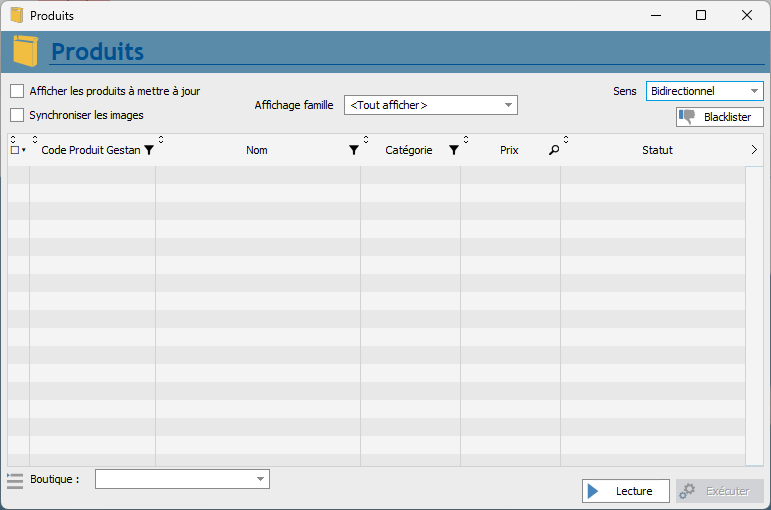Click the Catégorie column filter funnel

click(x=454, y=150)
